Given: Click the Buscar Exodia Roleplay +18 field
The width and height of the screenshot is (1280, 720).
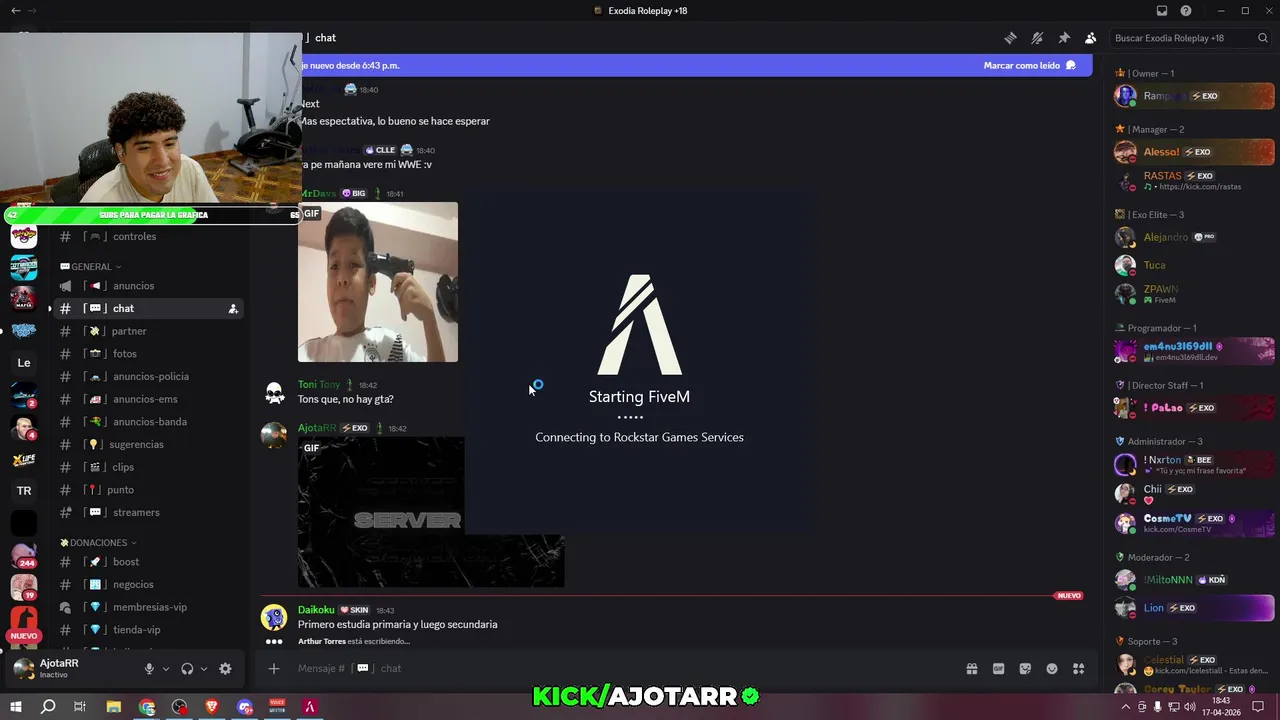Looking at the screenshot, I should pos(1191,38).
